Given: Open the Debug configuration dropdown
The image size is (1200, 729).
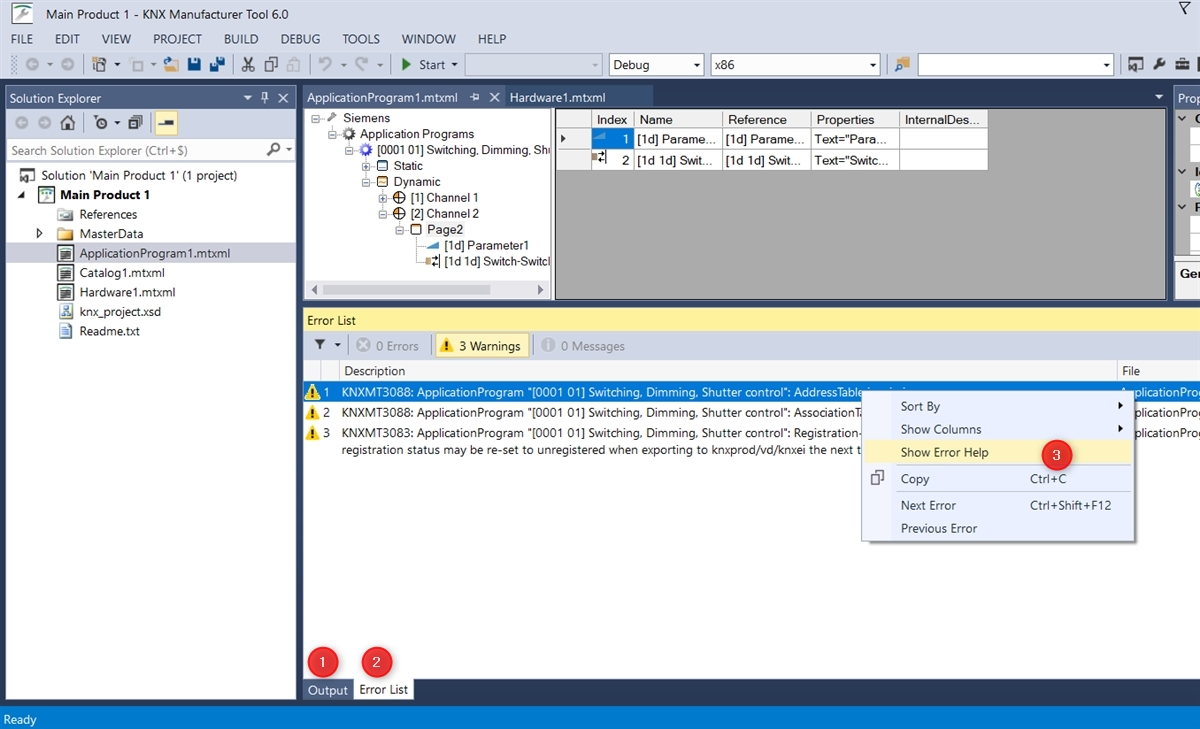Looking at the screenshot, I should tap(697, 65).
